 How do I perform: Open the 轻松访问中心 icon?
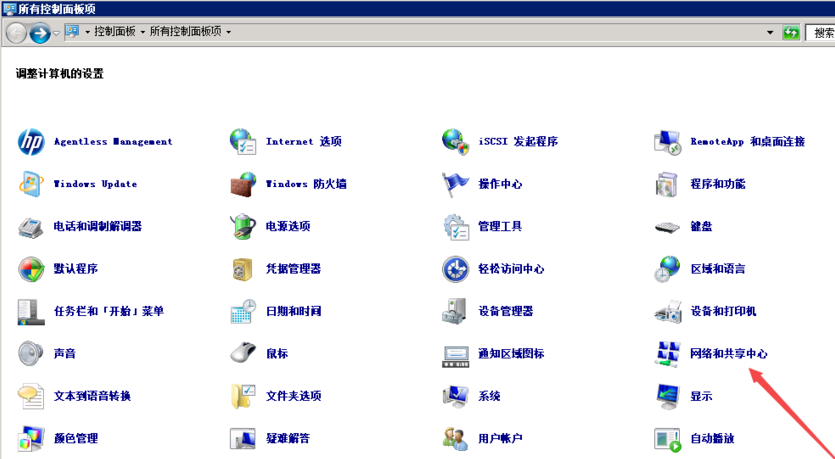456,269
